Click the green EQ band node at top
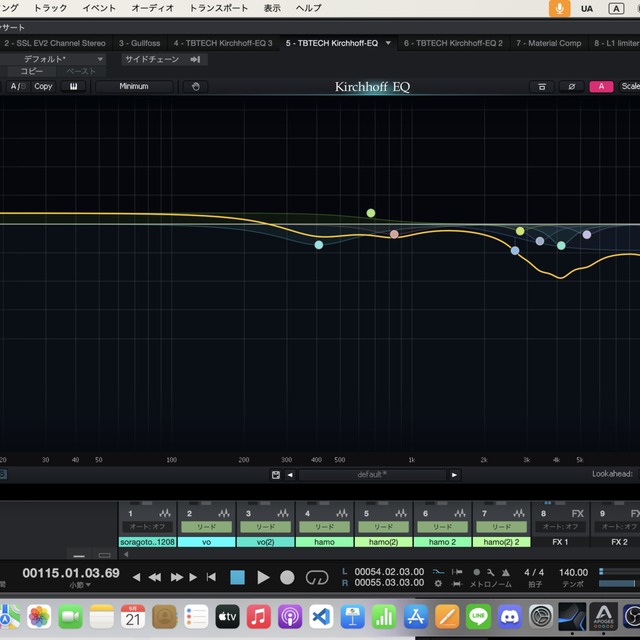 point(370,213)
